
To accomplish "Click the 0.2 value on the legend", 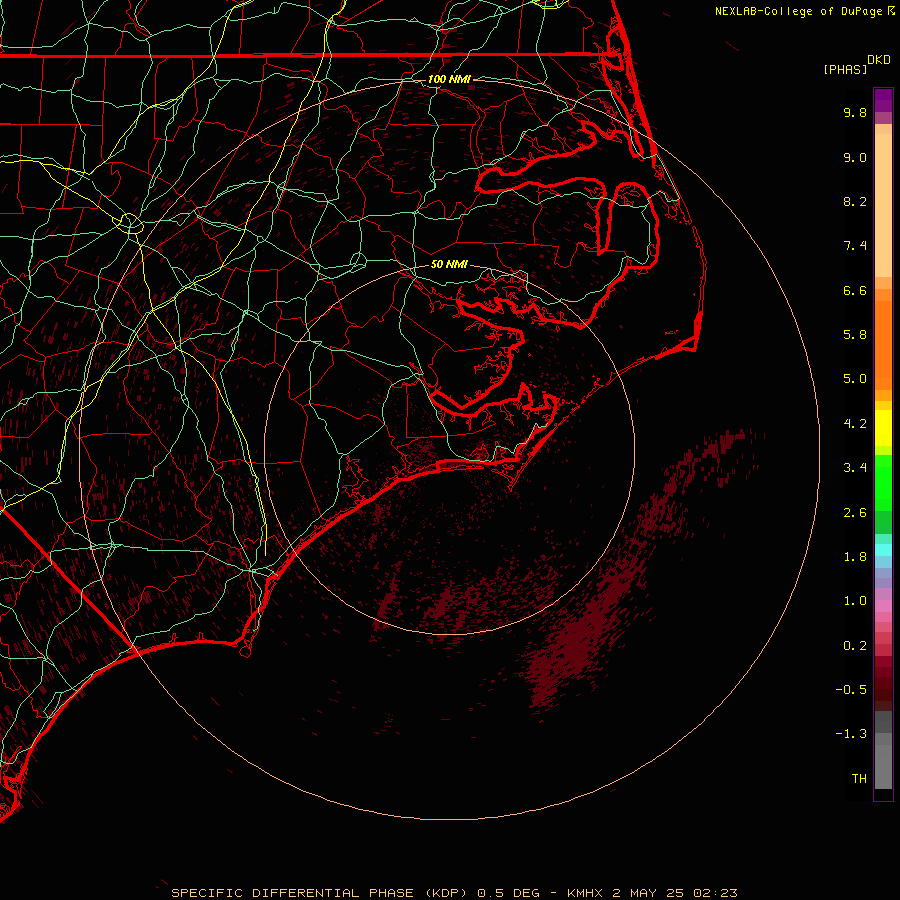I will (x=855, y=646).
